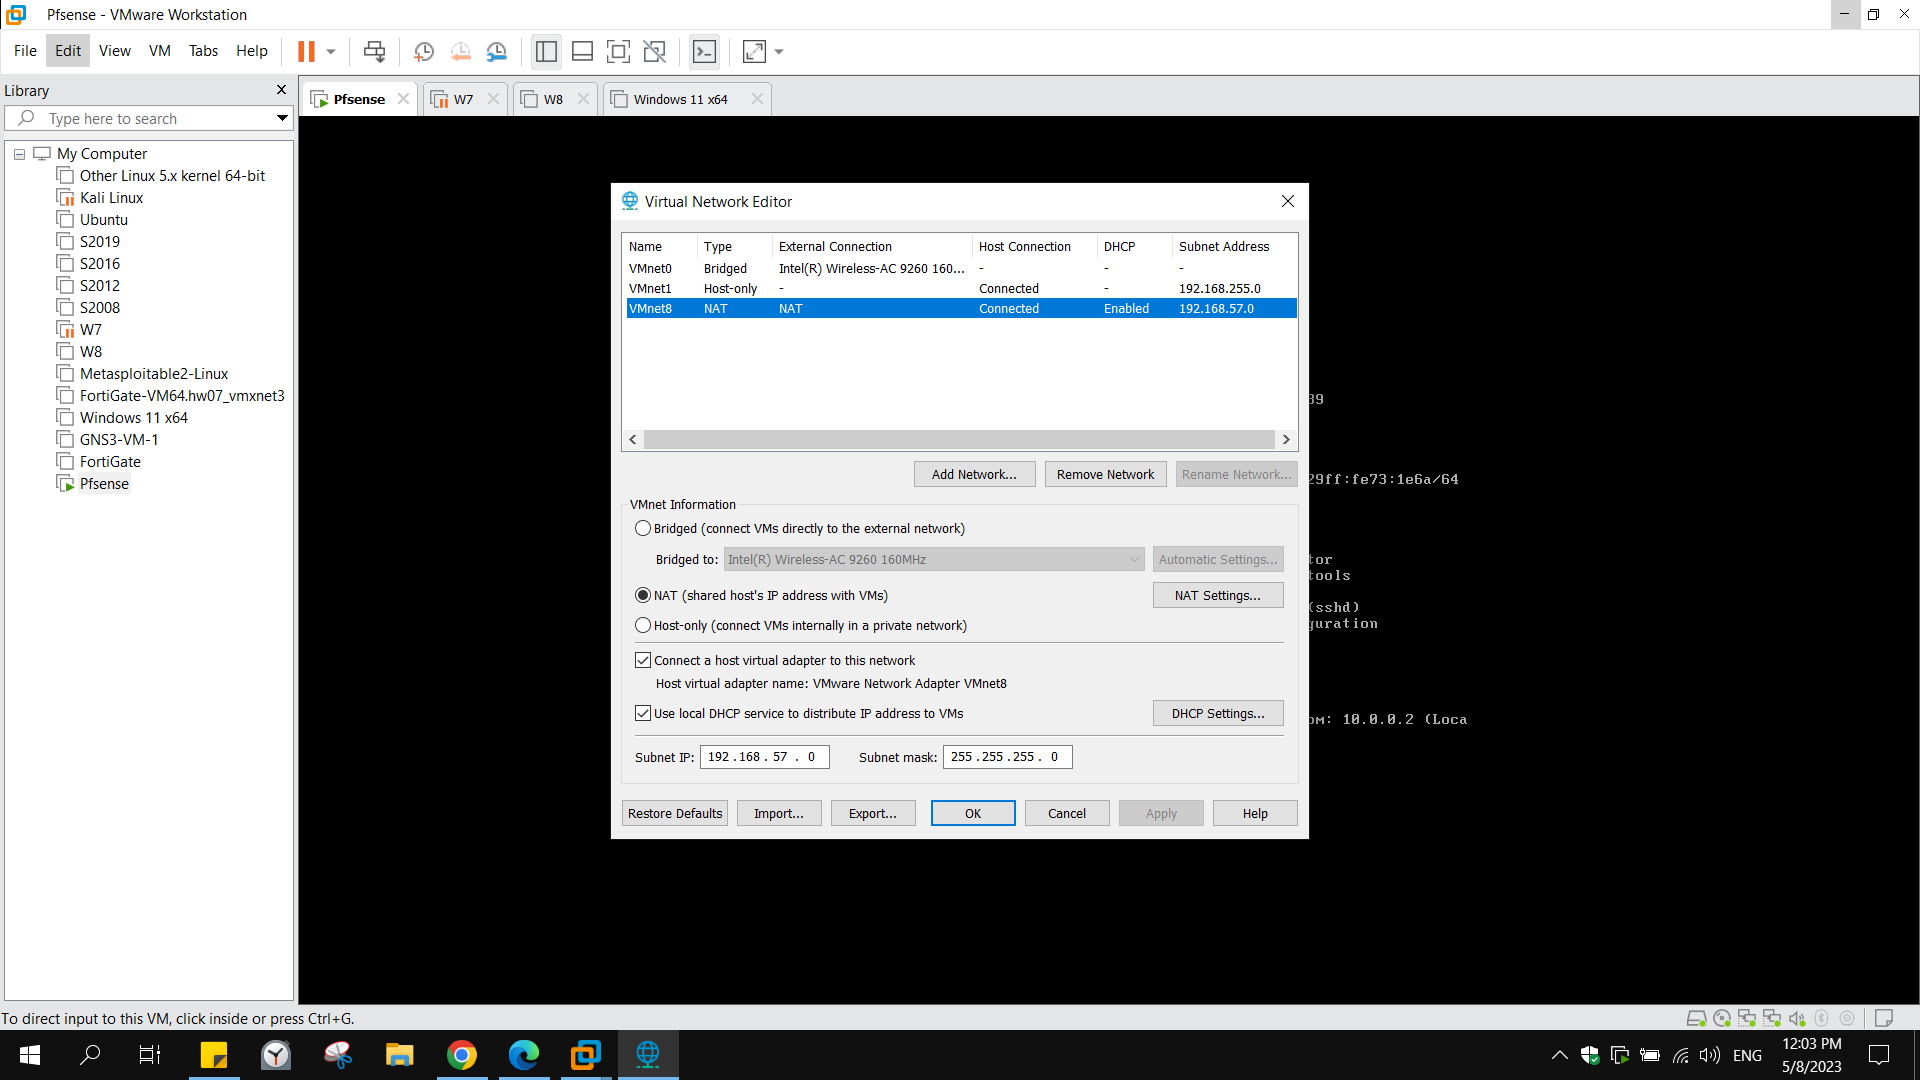Collapse the My Computer tree
Viewport: 1920px width, 1080px height.
click(19, 153)
